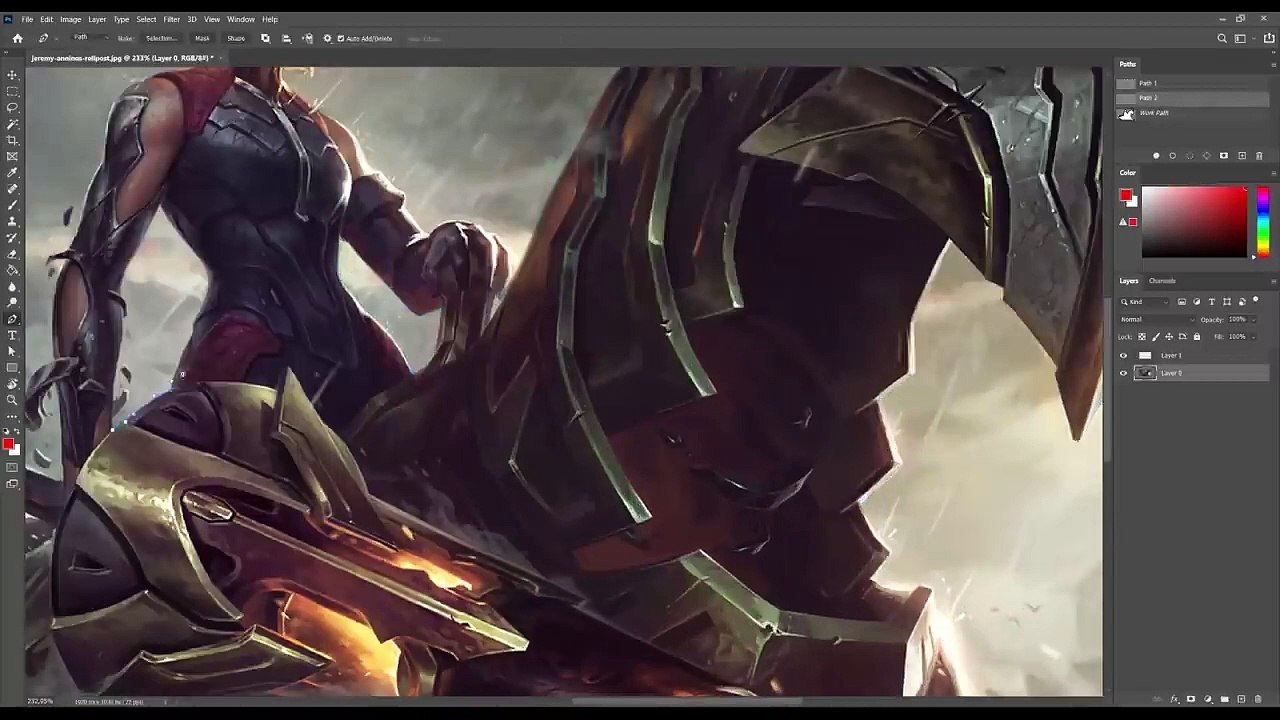The width and height of the screenshot is (1280, 720).
Task: Select the Eyedropper tool
Action: point(12,173)
